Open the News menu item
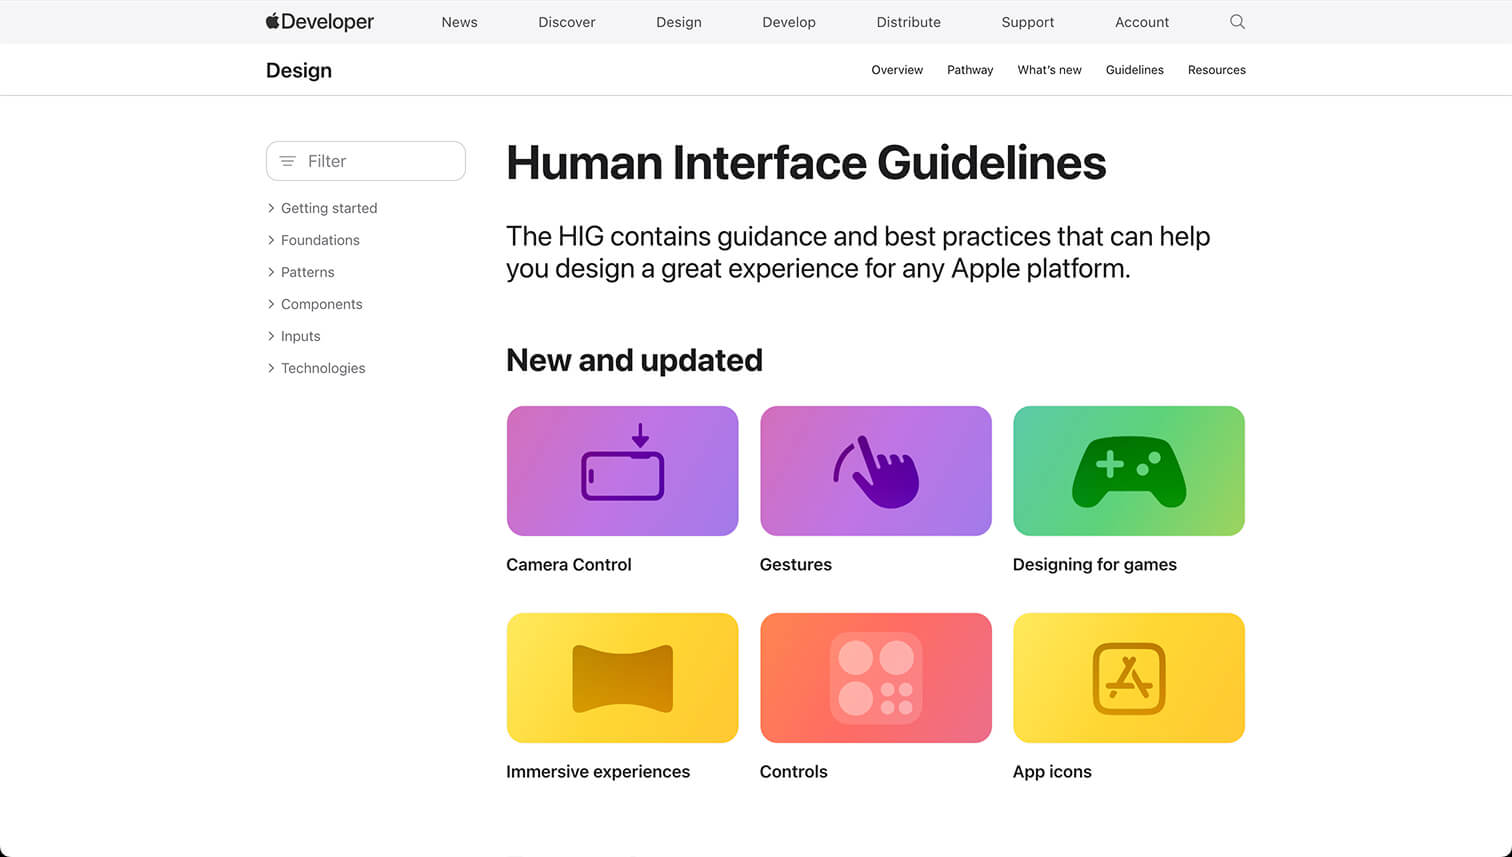 [459, 22]
